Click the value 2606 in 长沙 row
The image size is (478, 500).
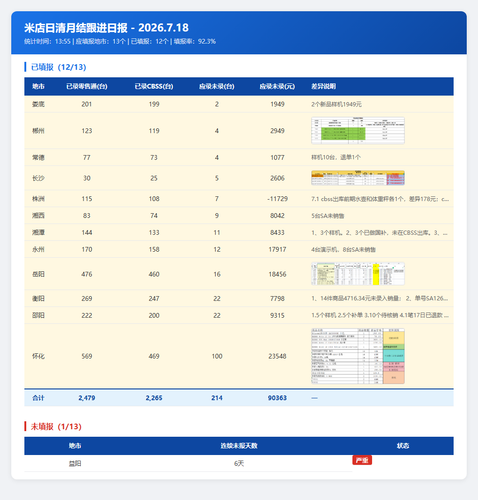coord(277,178)
